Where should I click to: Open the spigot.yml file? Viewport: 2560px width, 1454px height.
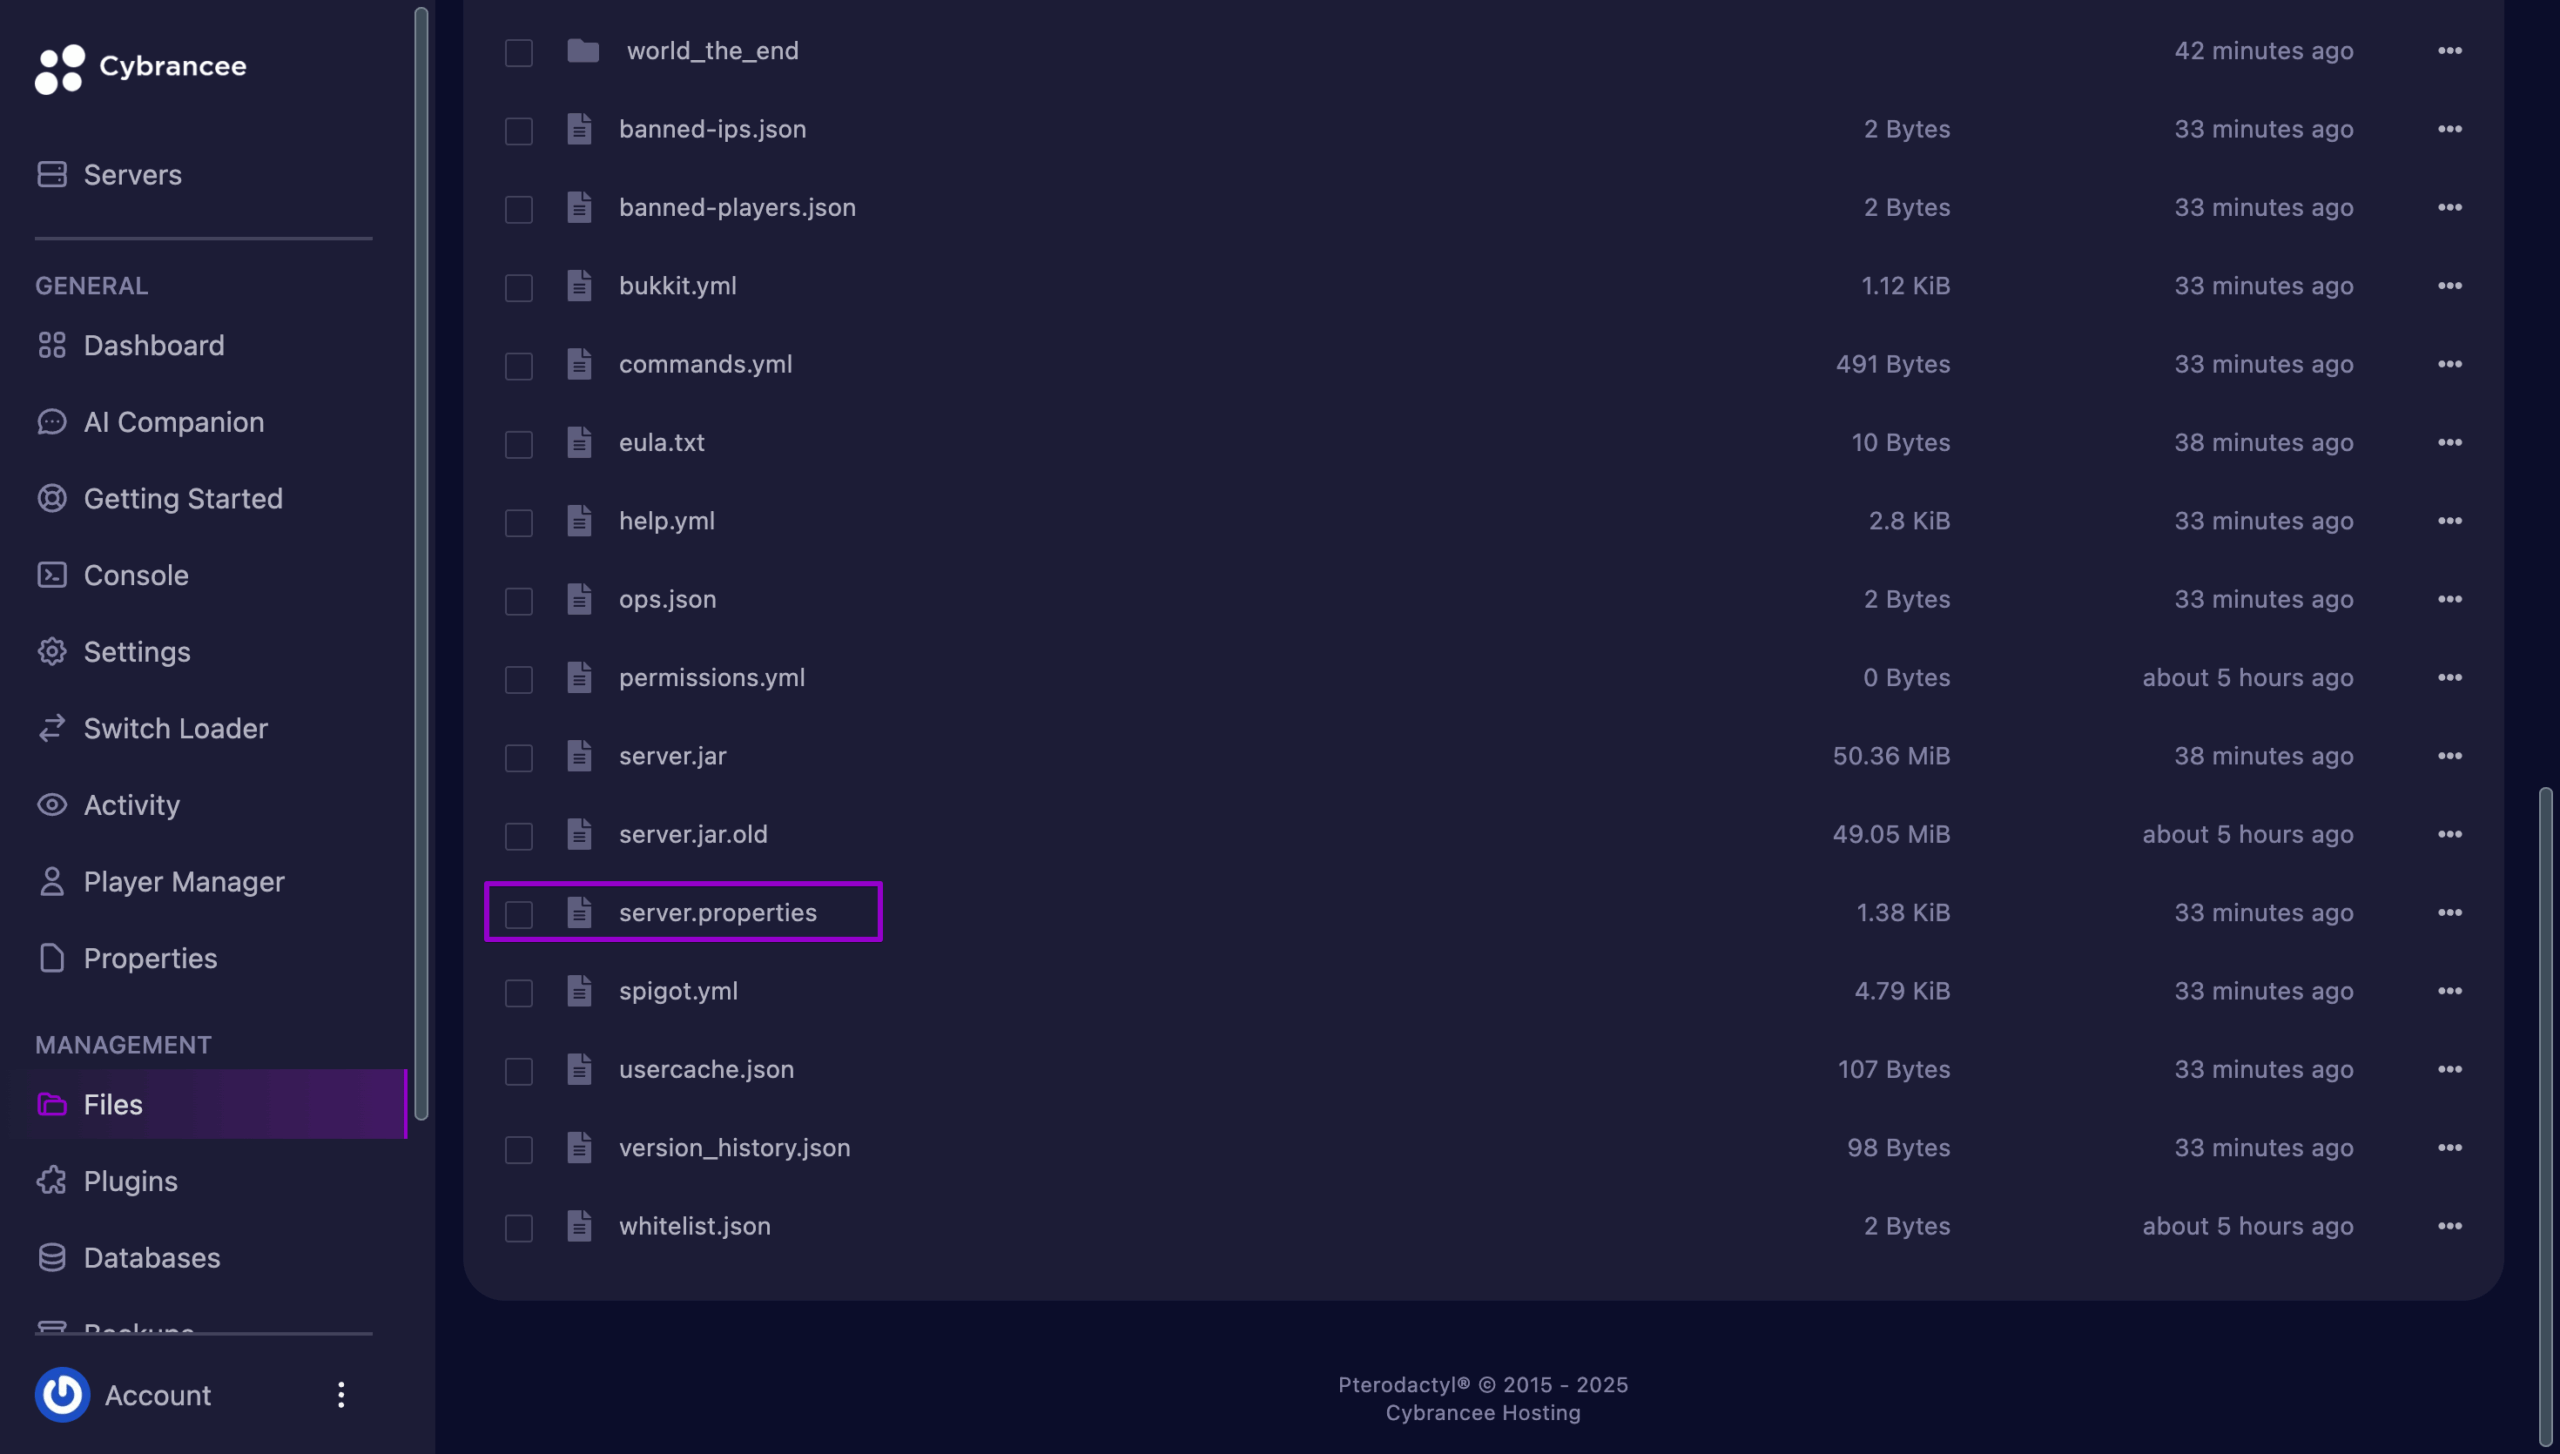pyautogui.click(x=678, y=991)
